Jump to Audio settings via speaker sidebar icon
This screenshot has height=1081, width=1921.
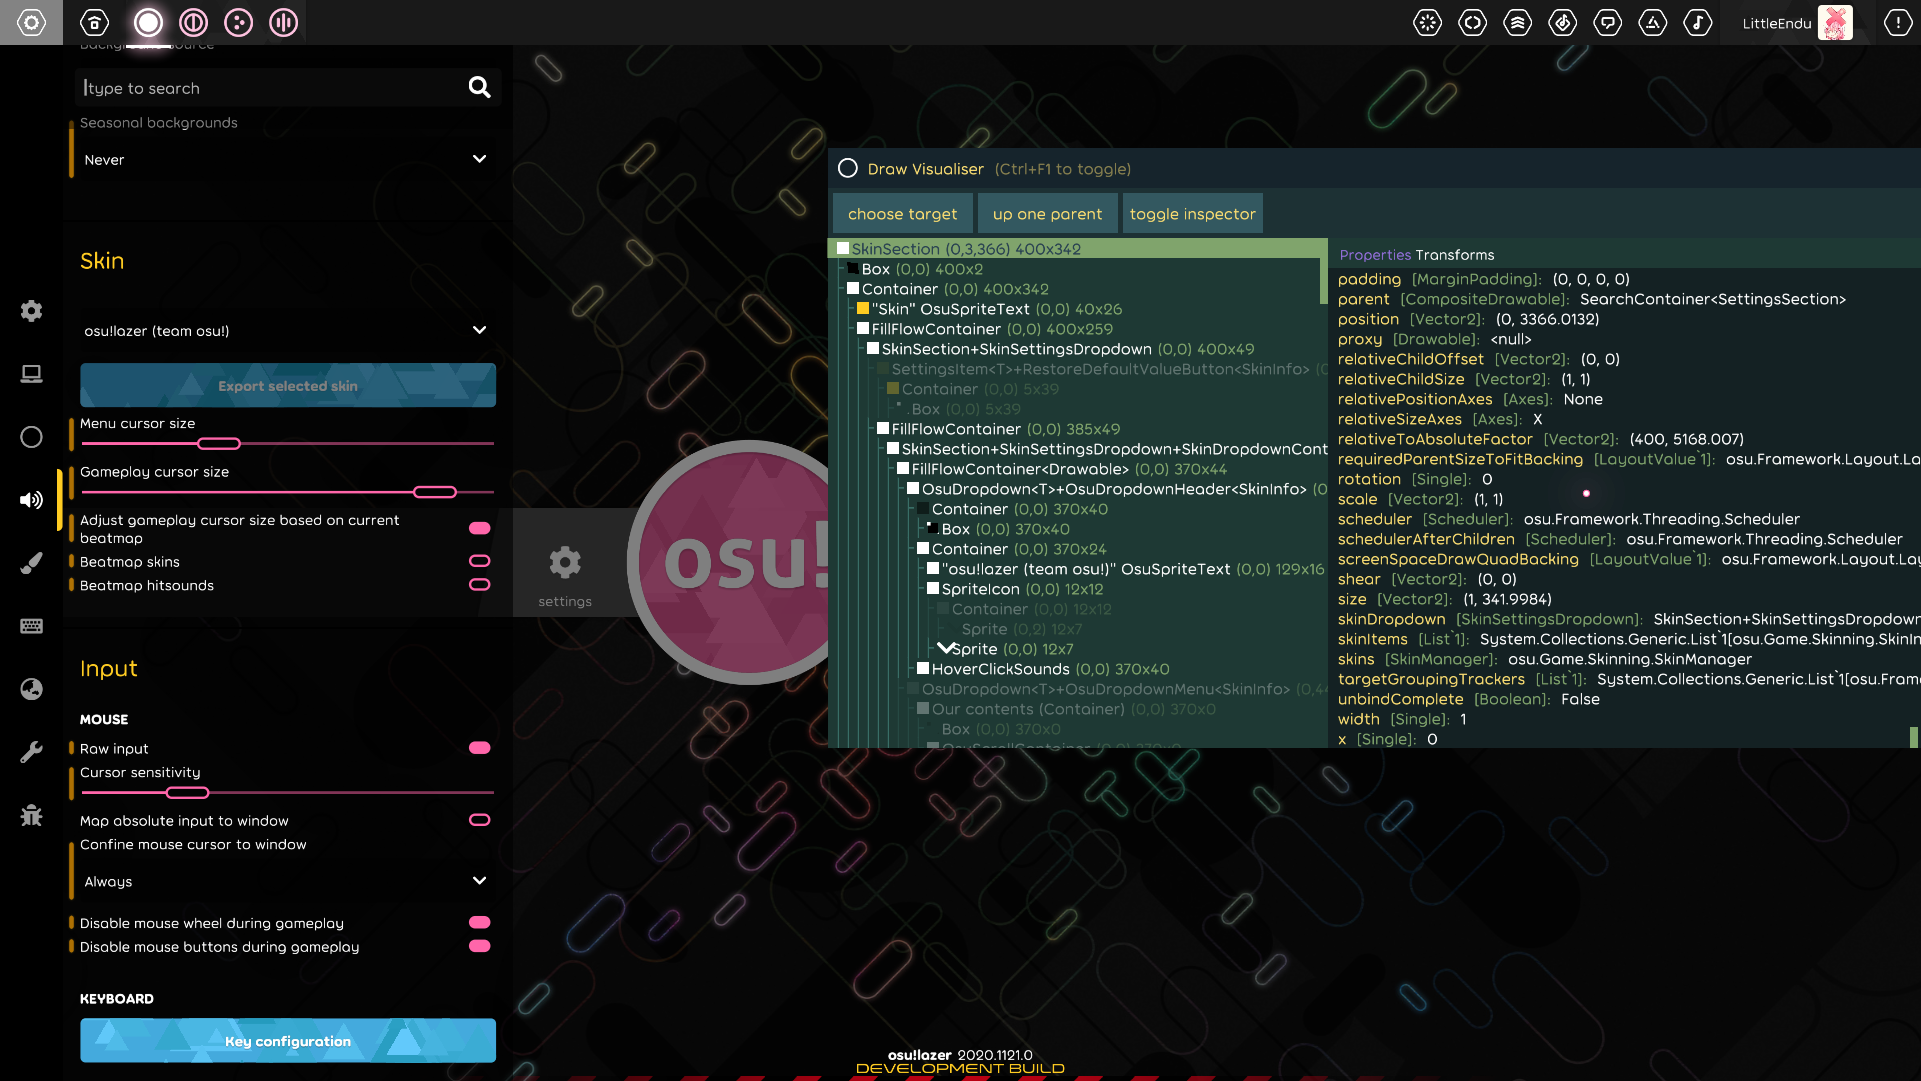pos(31,500)
